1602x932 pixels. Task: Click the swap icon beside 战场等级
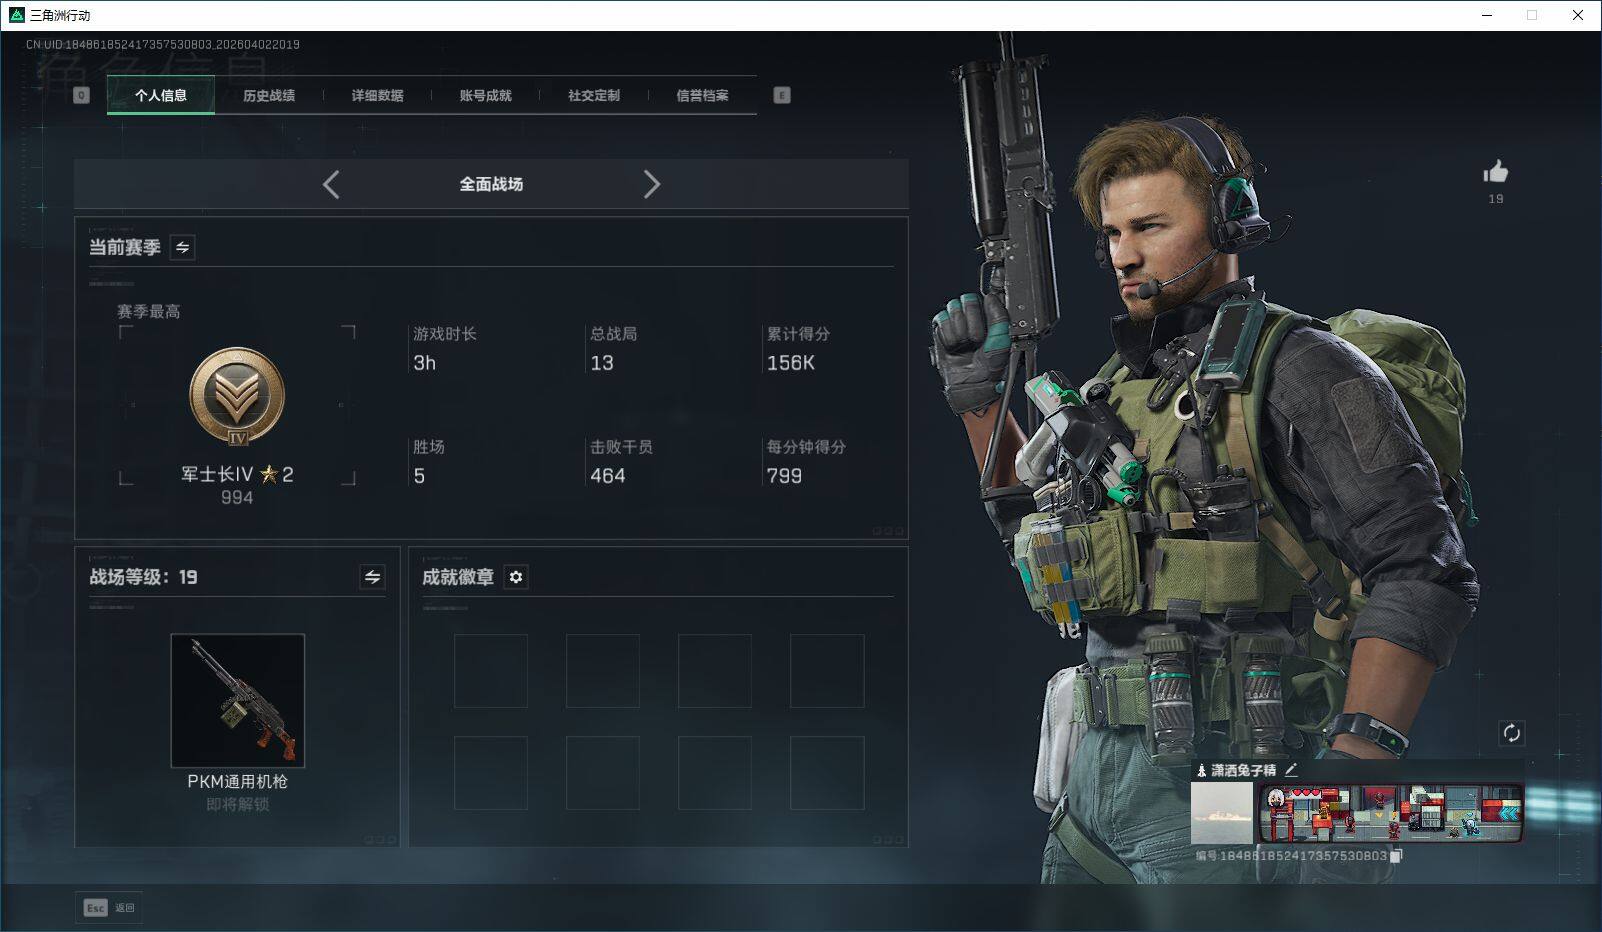pos(372,577)
